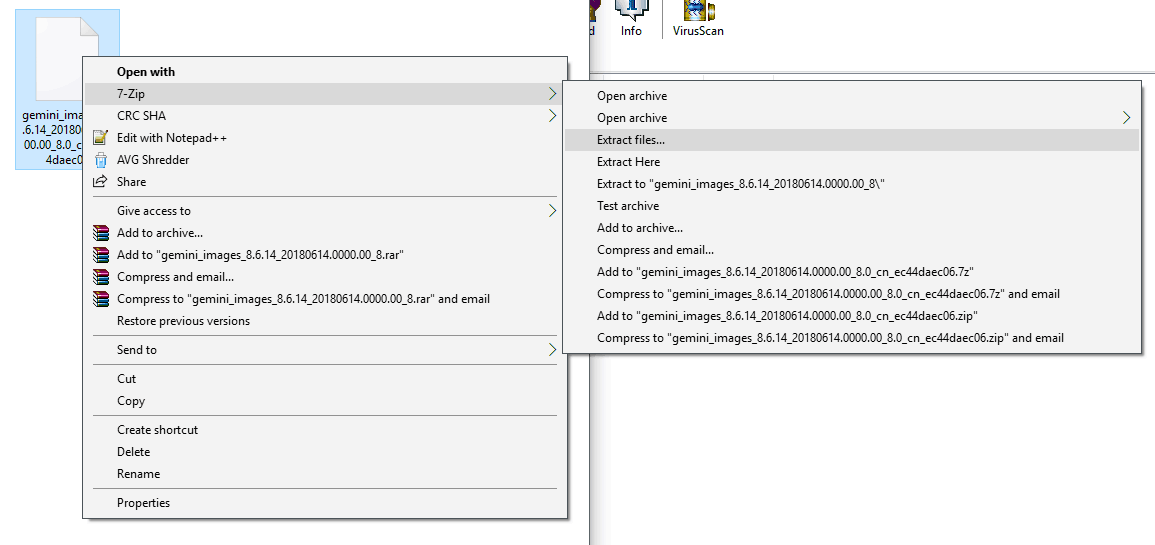1155x545 pixels.
Task: Open the 7-Zip menu entry
Action: click(325, 94)
